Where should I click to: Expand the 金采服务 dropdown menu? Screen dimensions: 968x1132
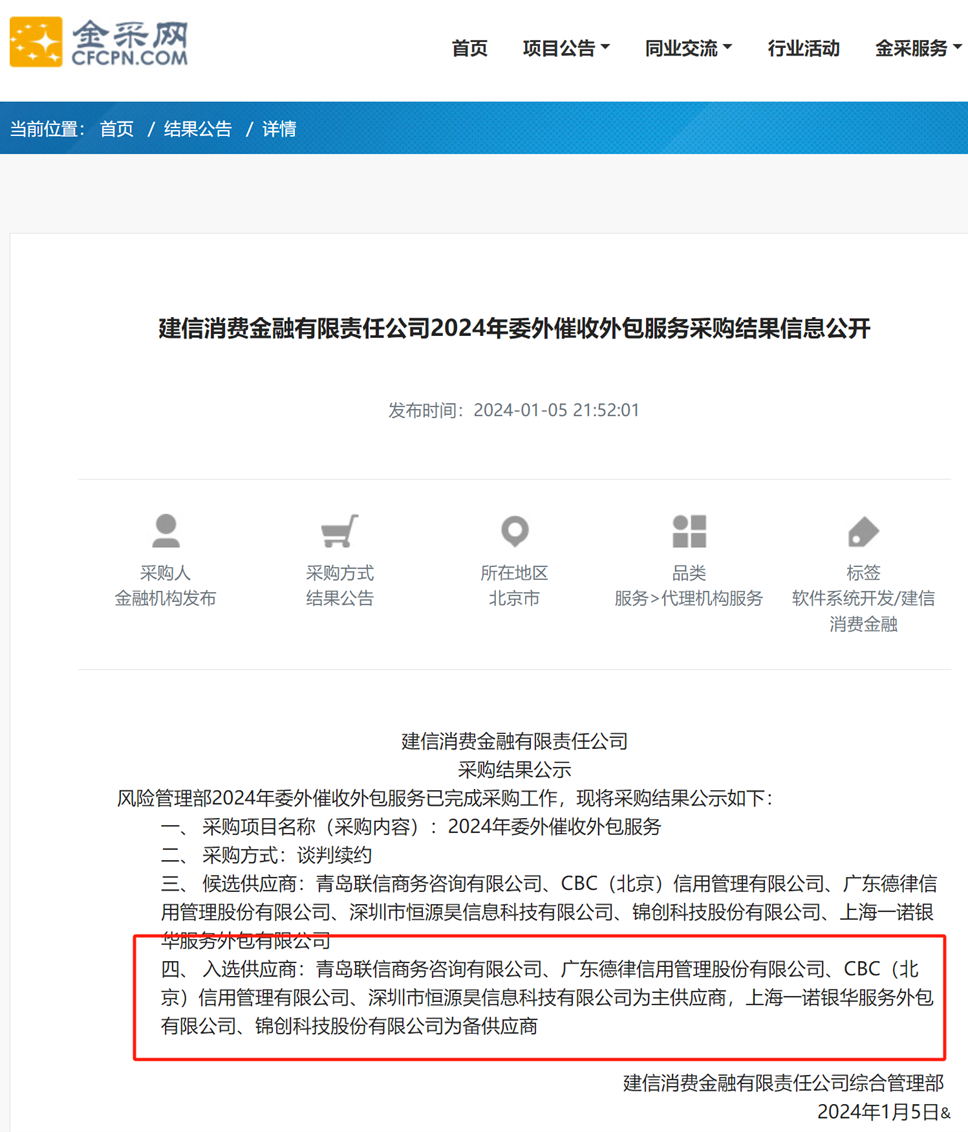[x=918, y=48]
